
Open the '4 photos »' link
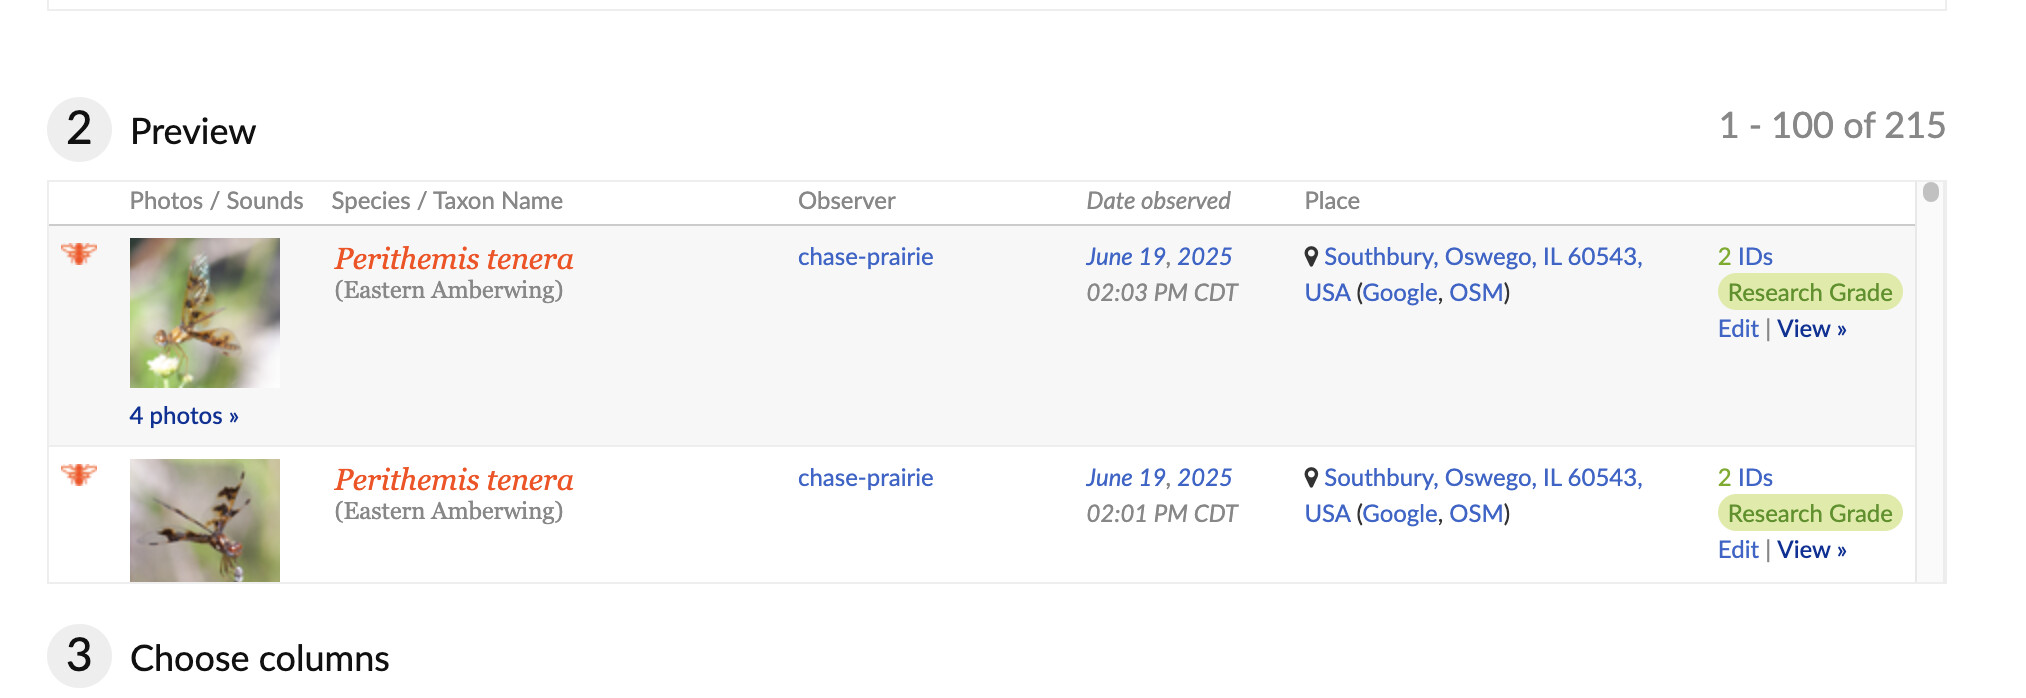tap(184, 416)
